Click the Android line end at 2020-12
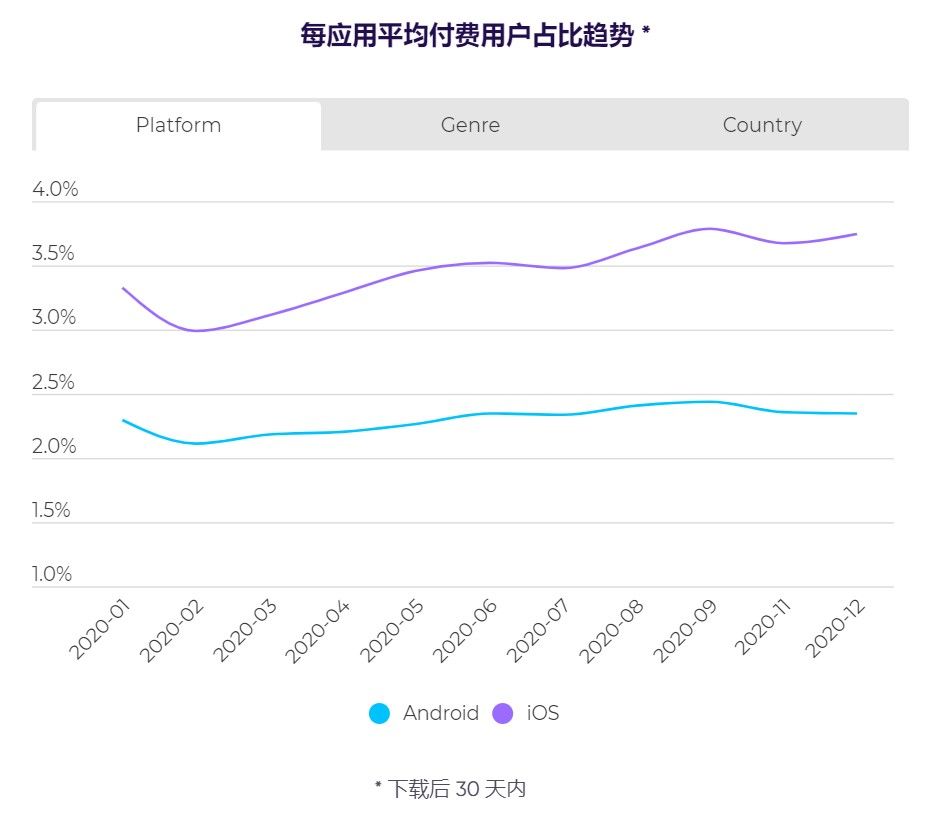The width and height of the screenshot is (942, 822). (x=855, y=413)
